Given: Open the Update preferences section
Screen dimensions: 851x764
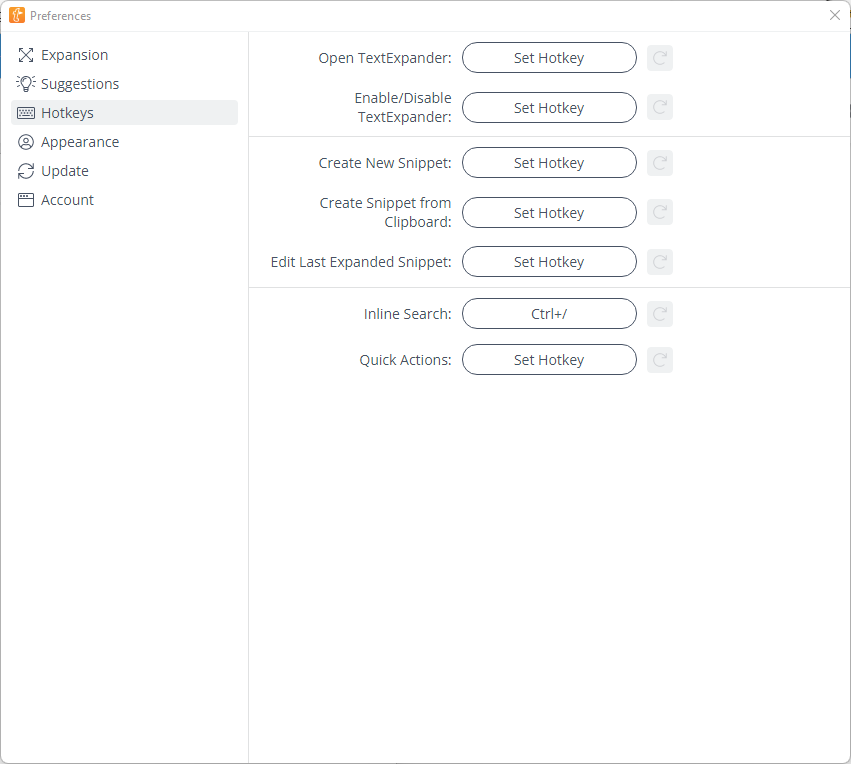Looking at the screenshot, I should tap(64, 171).
